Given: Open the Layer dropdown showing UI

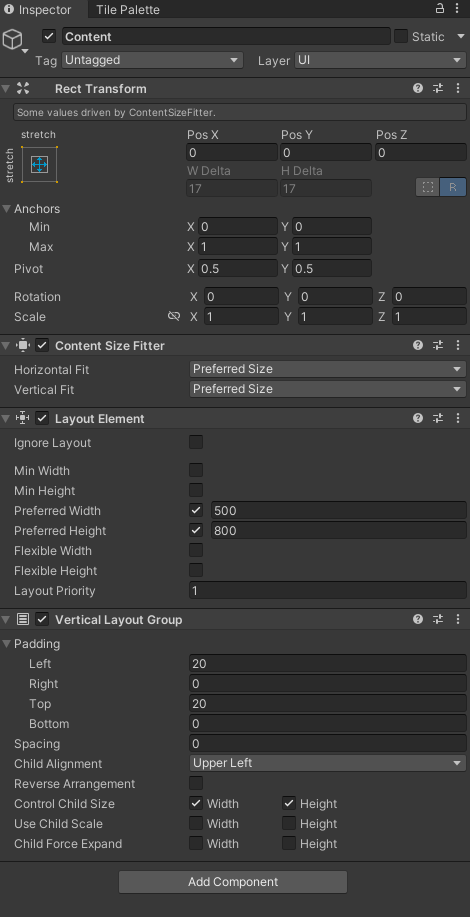Looking at the screenshot, I should tap(380, 60).
